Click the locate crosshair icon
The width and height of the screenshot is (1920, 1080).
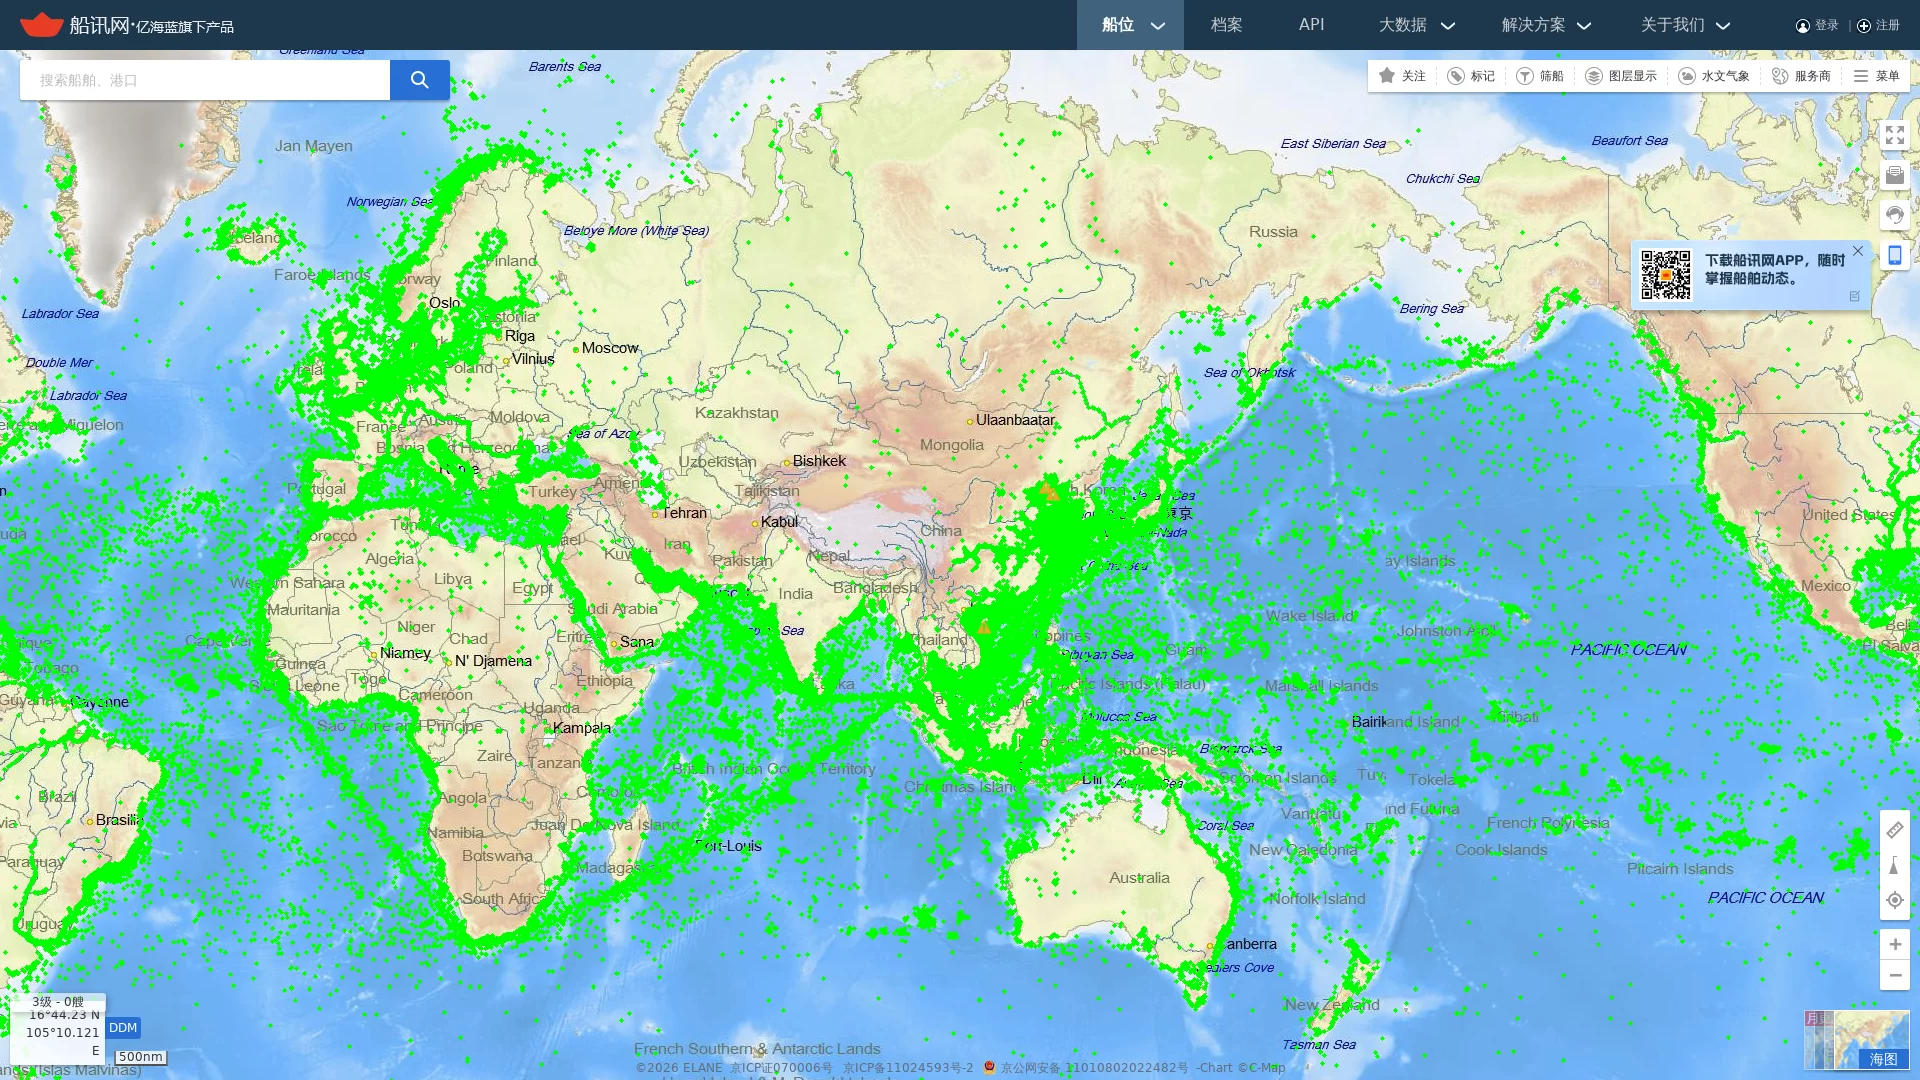1894,900
